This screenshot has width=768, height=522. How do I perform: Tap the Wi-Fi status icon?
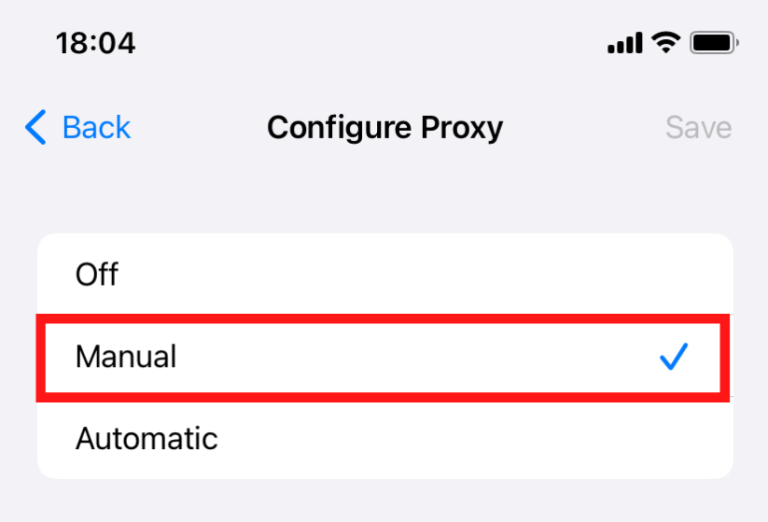coord(664,43)
